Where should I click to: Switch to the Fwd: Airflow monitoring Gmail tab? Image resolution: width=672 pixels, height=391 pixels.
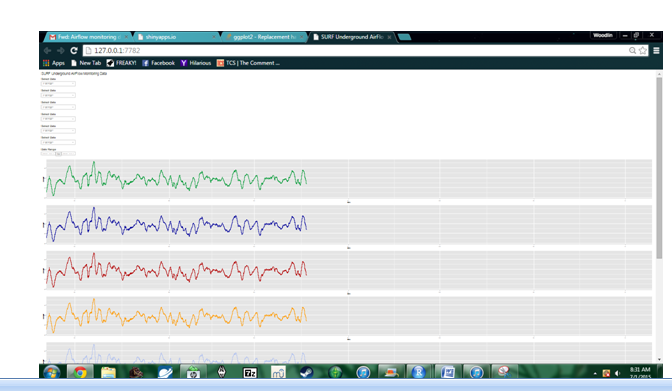coord(89,37)
